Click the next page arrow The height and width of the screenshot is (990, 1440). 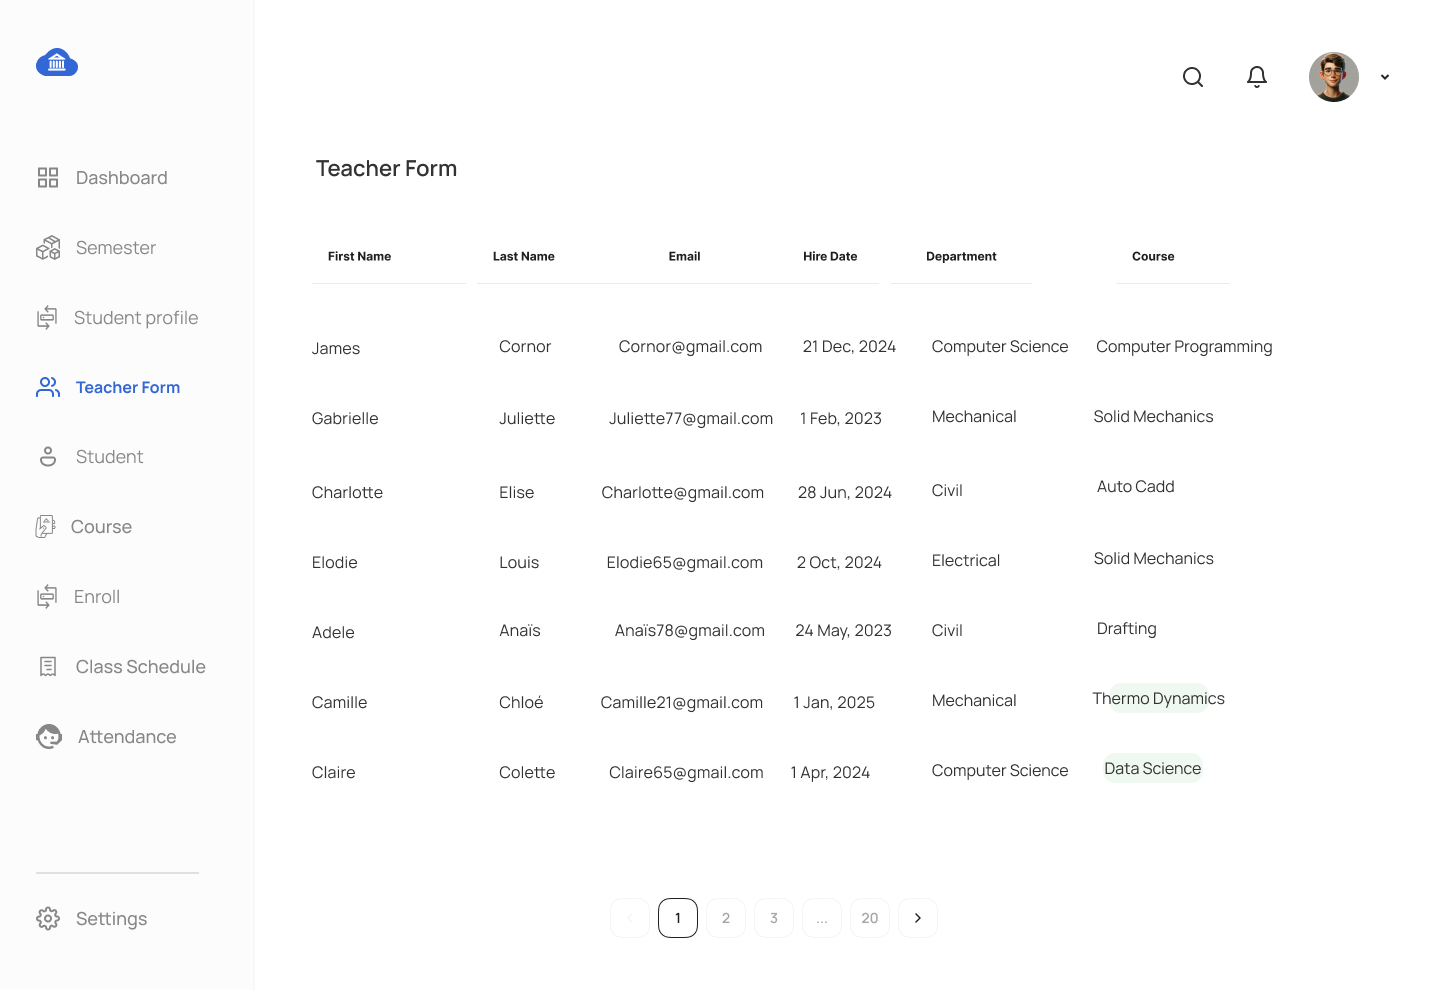[x=918, y=918]
